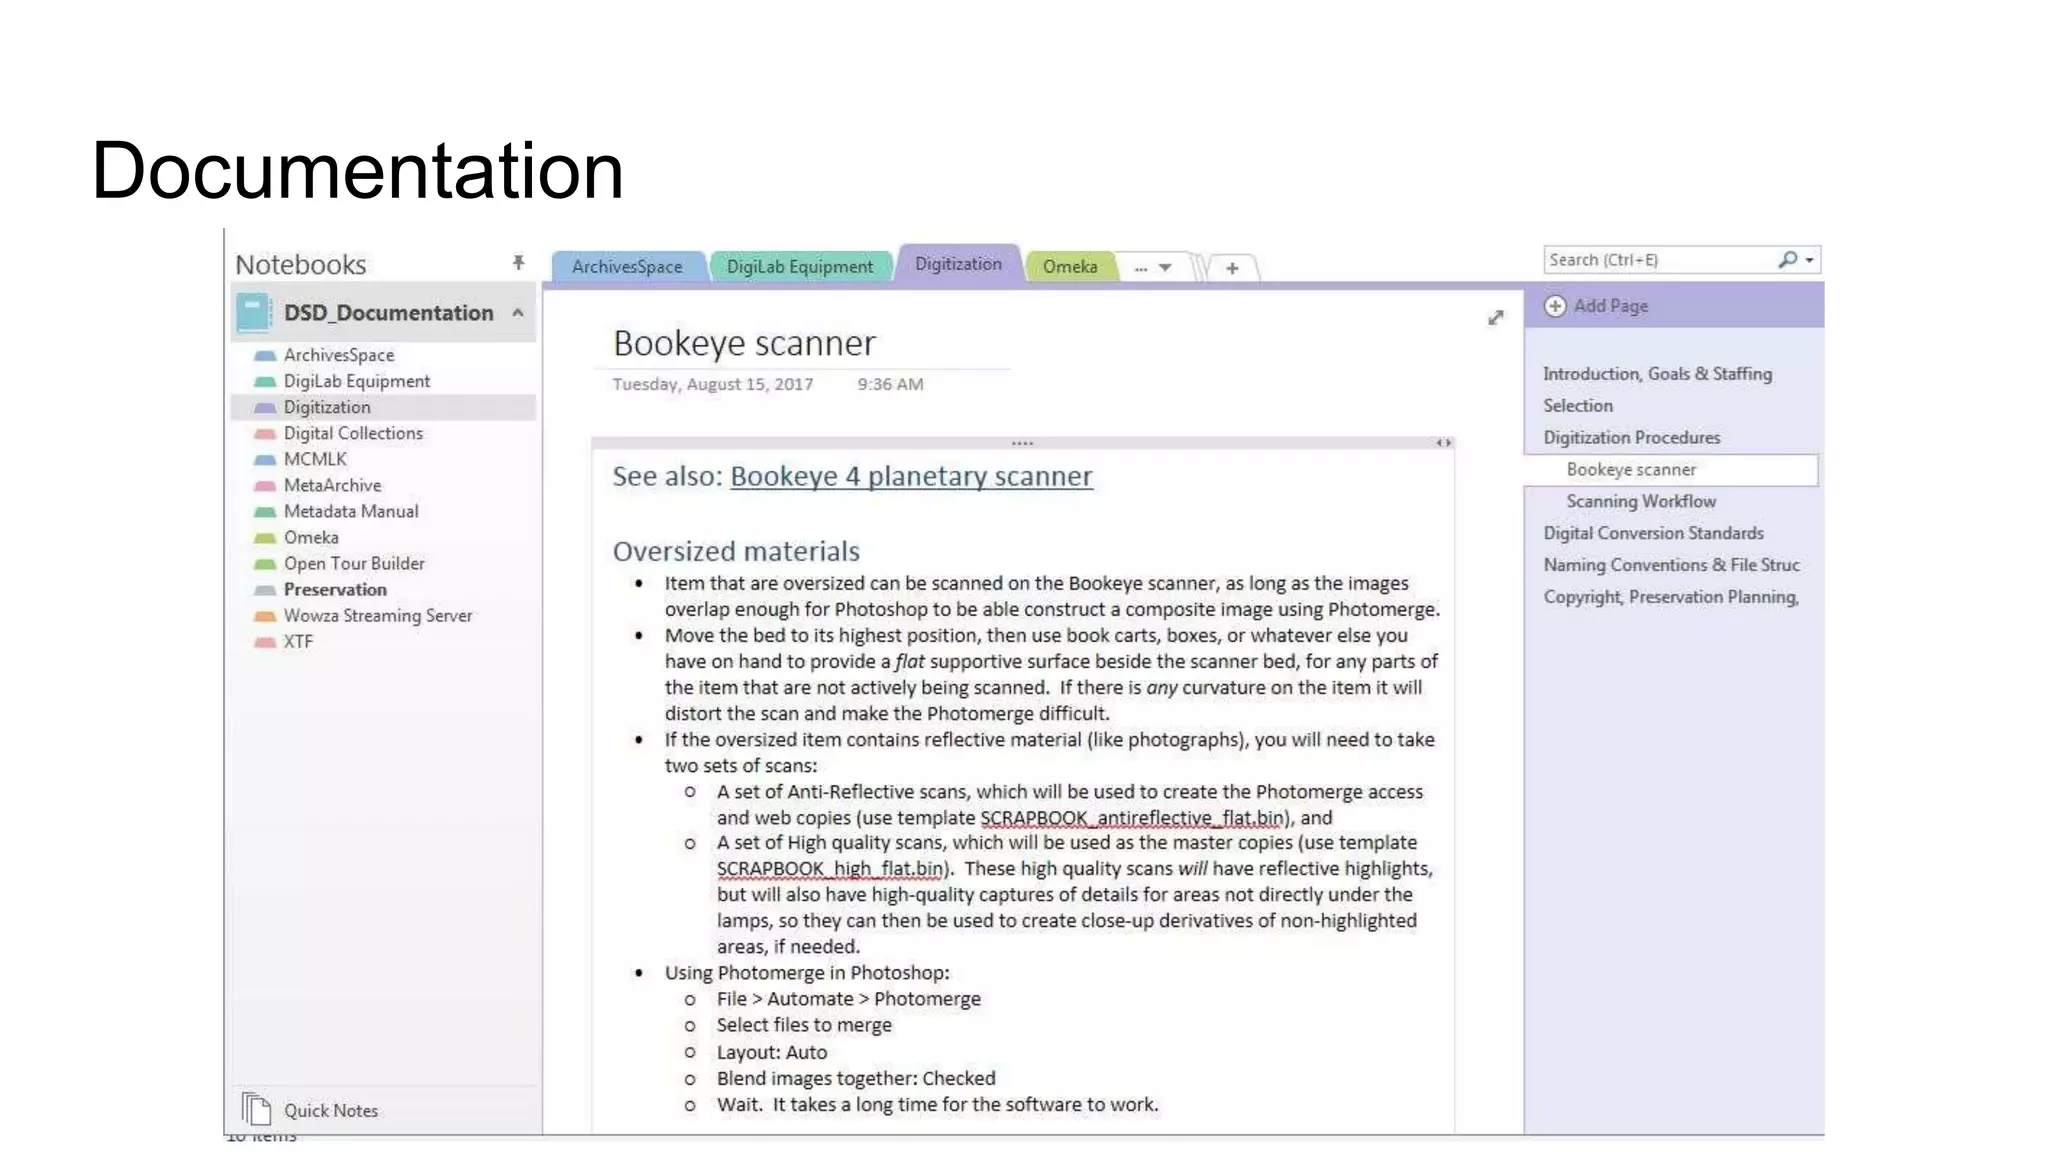Screen dimensions: 2048x1152
Task: Open Naming Conventions & File Struc page
Action: pyautogui.click(x=1671, y=565)
